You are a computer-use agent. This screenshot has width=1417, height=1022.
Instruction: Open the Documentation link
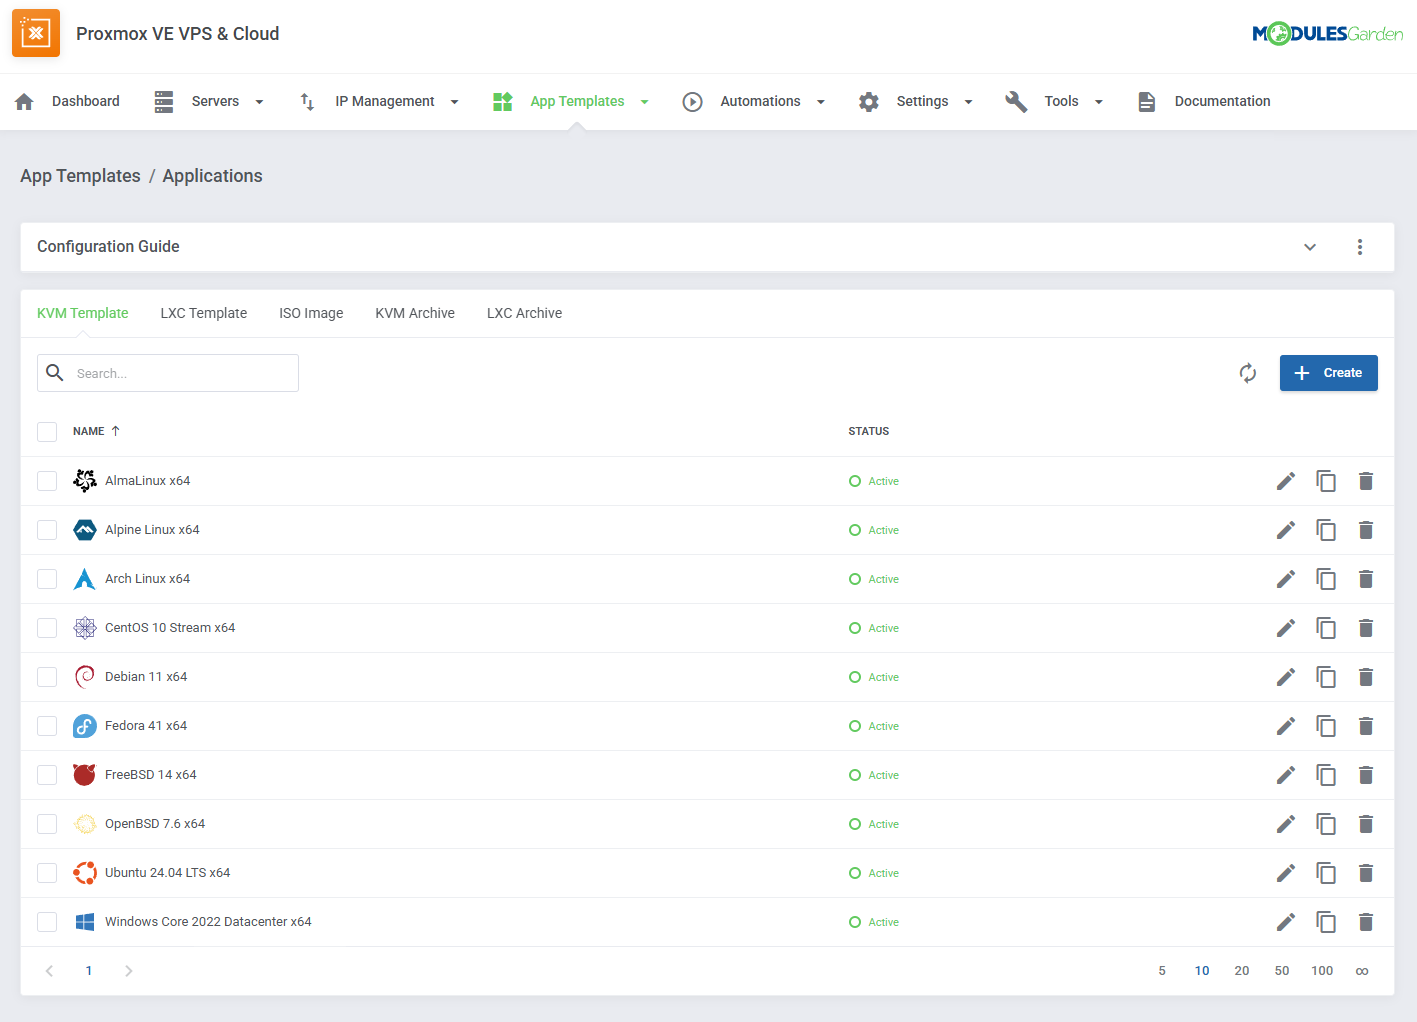[x=1204, y=101]
